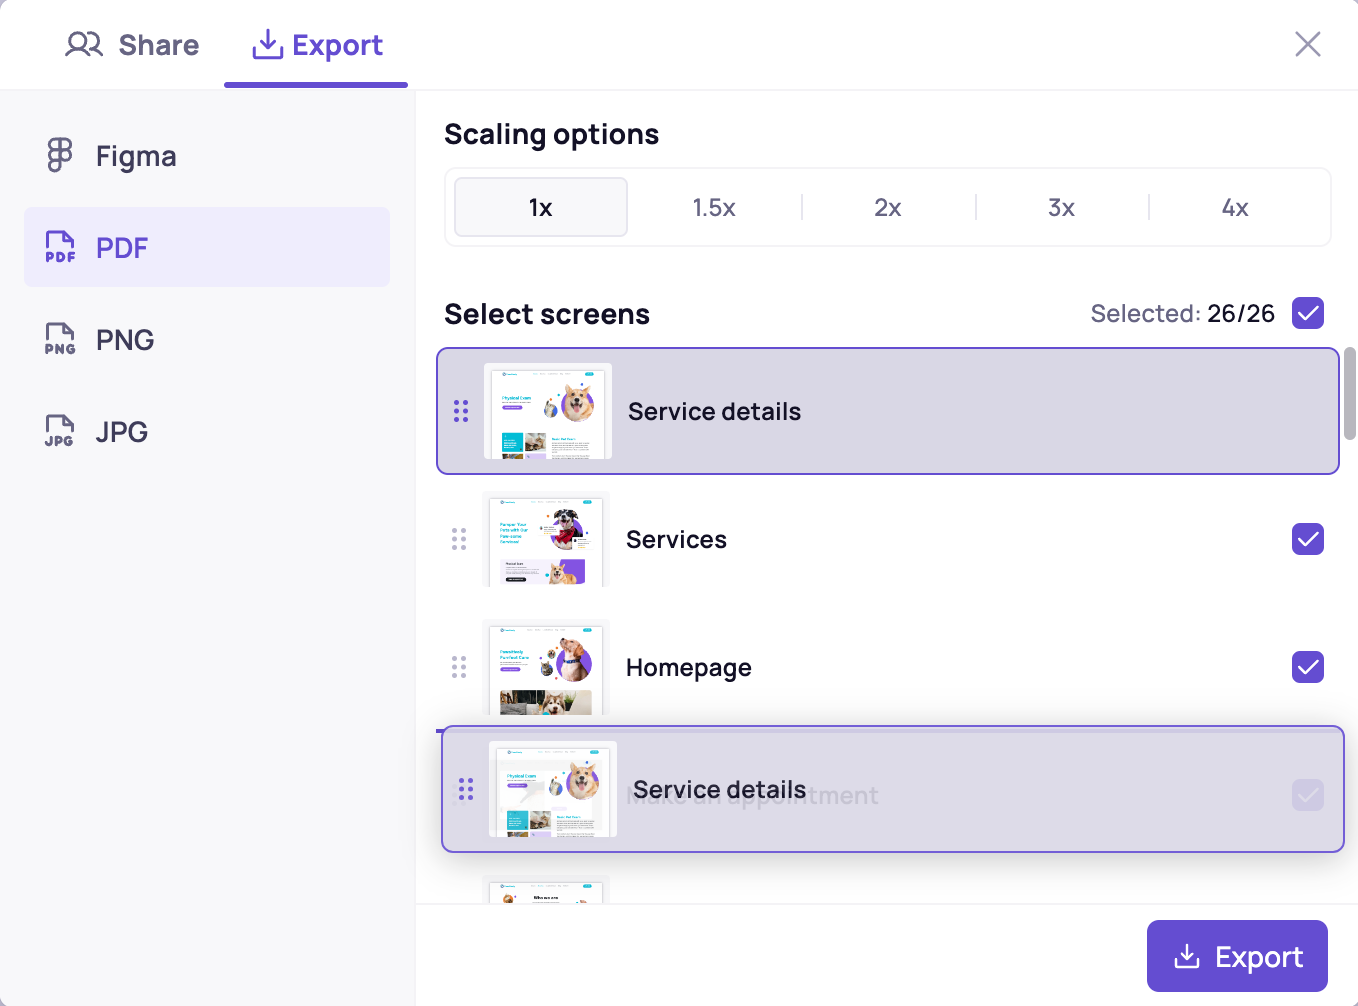
Task: Click the Share people icon
Action: point(84,44)
